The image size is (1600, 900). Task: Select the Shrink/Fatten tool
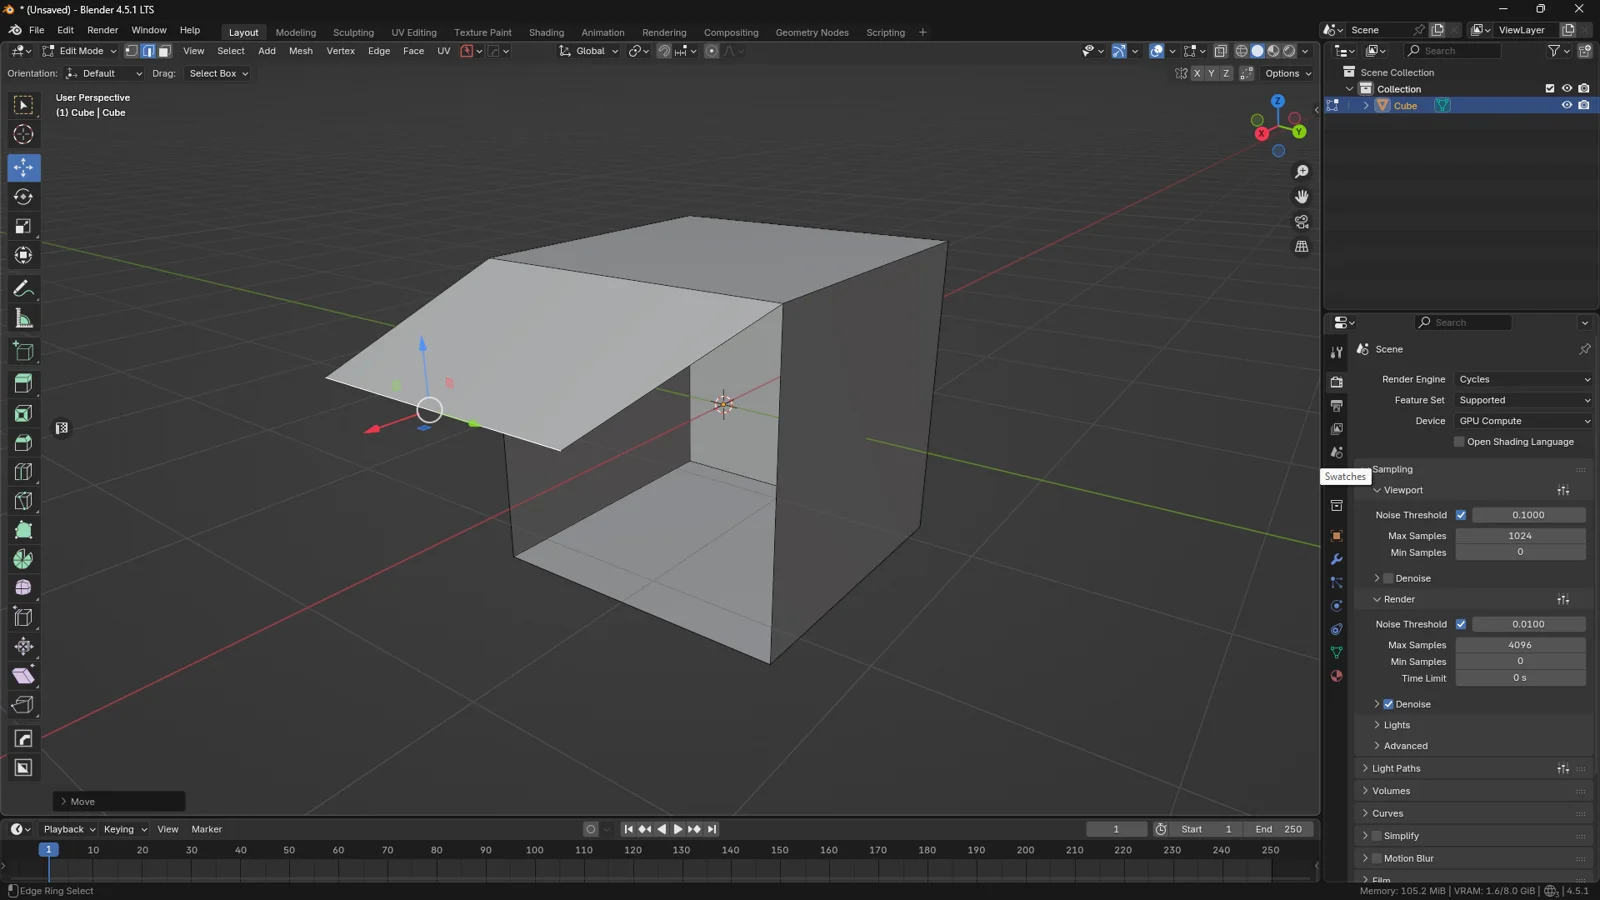pyautogui.click(x=23, y=647)
